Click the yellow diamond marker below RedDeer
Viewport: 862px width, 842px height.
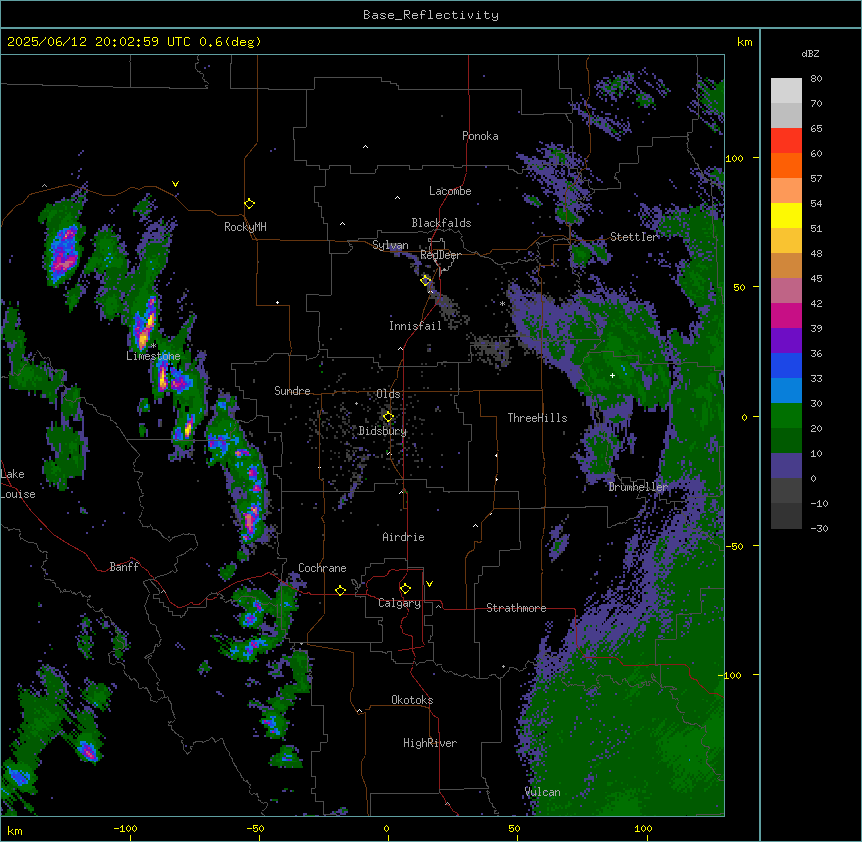(x=426, y=280)
